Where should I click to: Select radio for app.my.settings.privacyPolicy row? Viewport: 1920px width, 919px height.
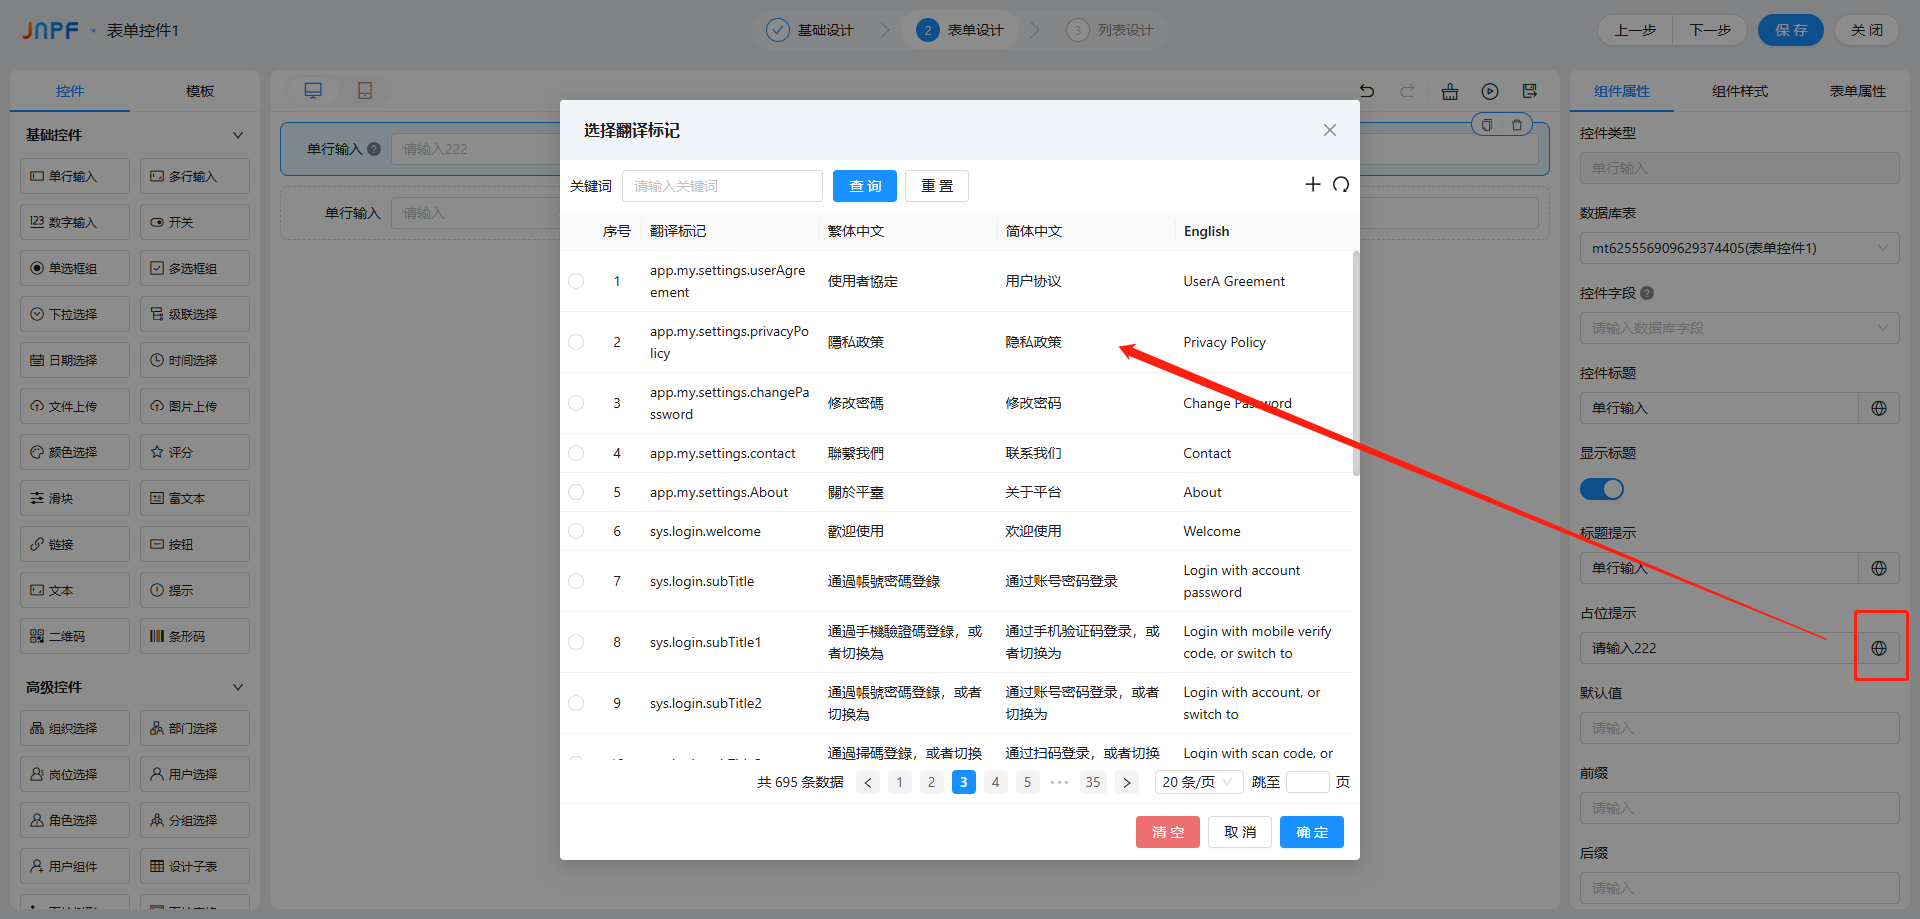pos(576,342)
